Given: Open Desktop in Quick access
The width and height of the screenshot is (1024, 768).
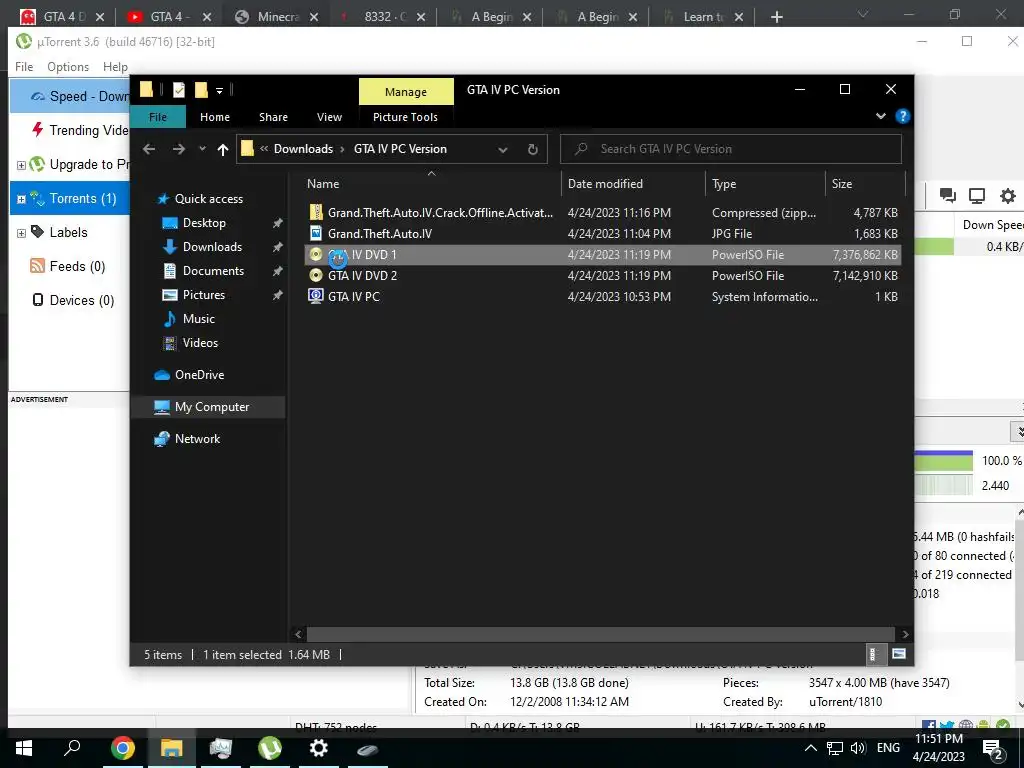Looking at the screenshot, I should [204, 223].
